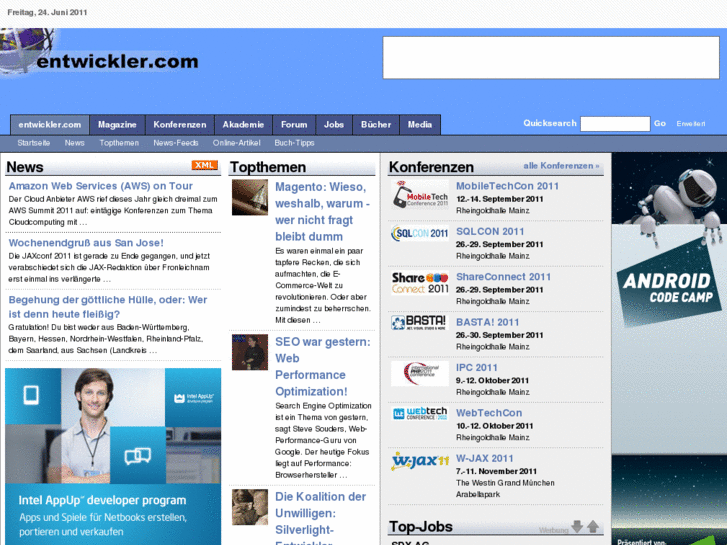Switch to the Forum tab
This screenshot has width=727, height=545.
294,125
